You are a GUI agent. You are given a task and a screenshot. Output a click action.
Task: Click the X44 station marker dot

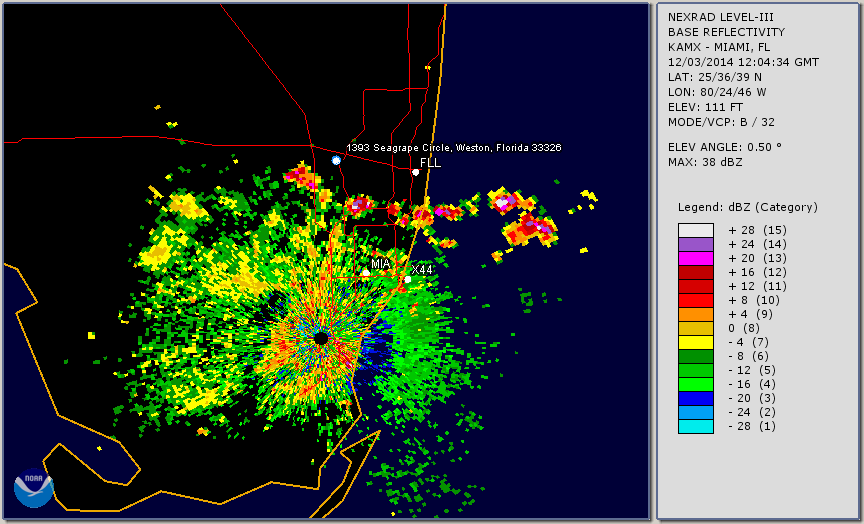click(x=408, y=280)
